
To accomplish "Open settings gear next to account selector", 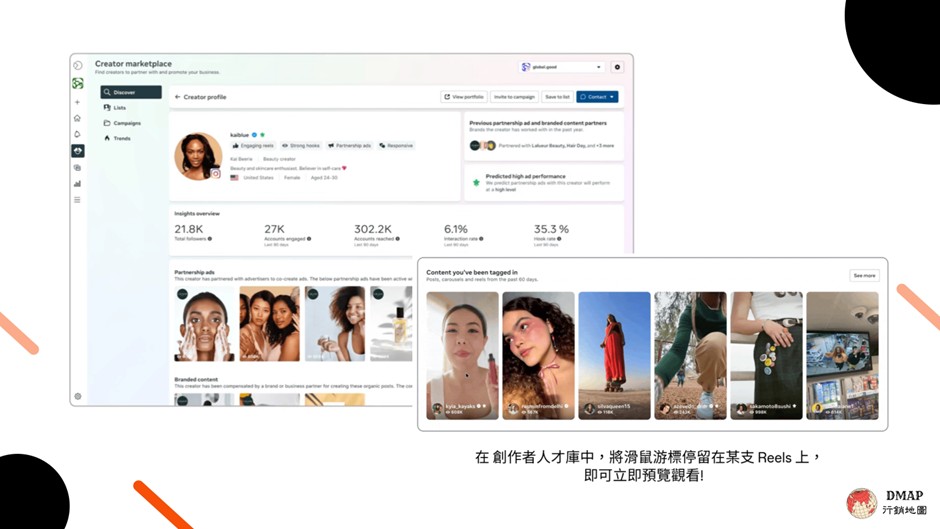I will tap(617, 67).
